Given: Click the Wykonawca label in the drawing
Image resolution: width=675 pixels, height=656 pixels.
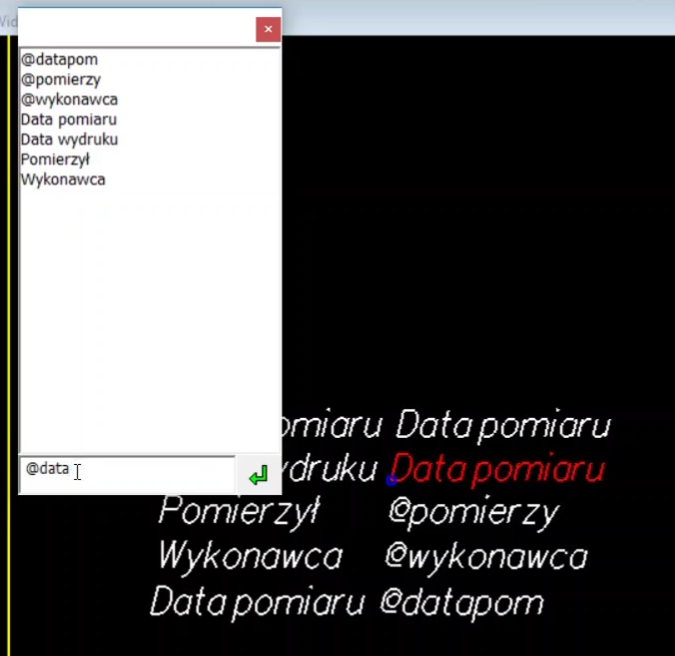Looking at the screenshot, I should coord(250,555).
